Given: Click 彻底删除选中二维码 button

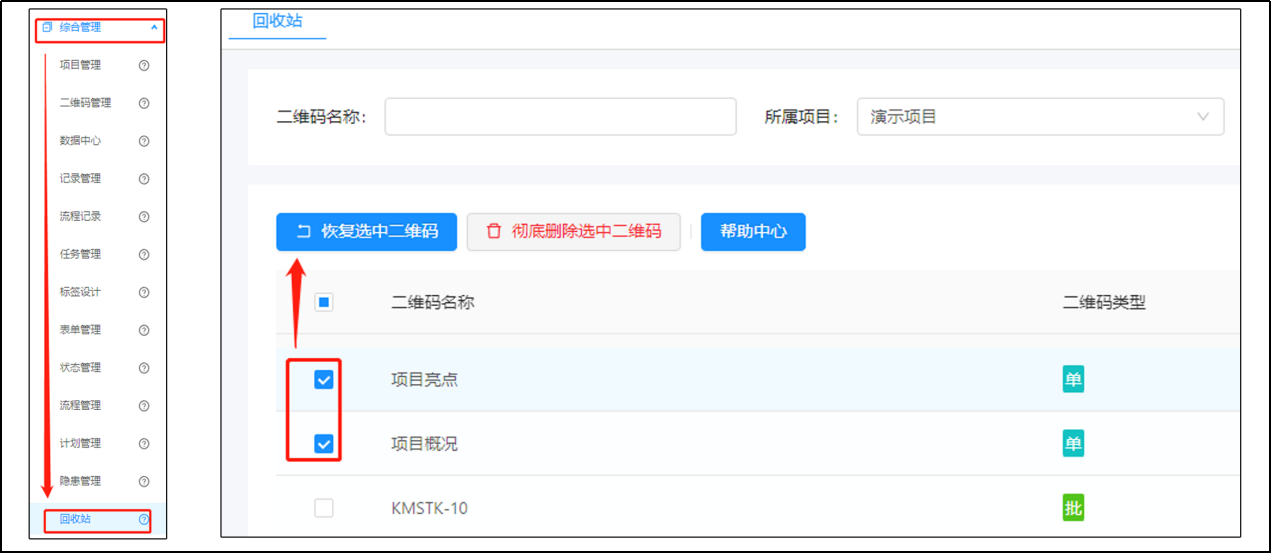Looking at the screenshot, I should click(x=574, y=231).
